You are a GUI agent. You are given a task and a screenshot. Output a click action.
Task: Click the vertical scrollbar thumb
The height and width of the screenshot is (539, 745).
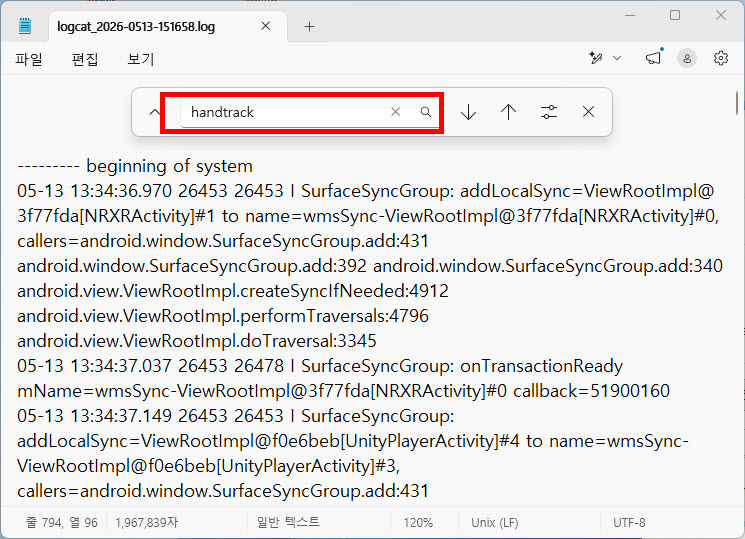coord(736,103)
